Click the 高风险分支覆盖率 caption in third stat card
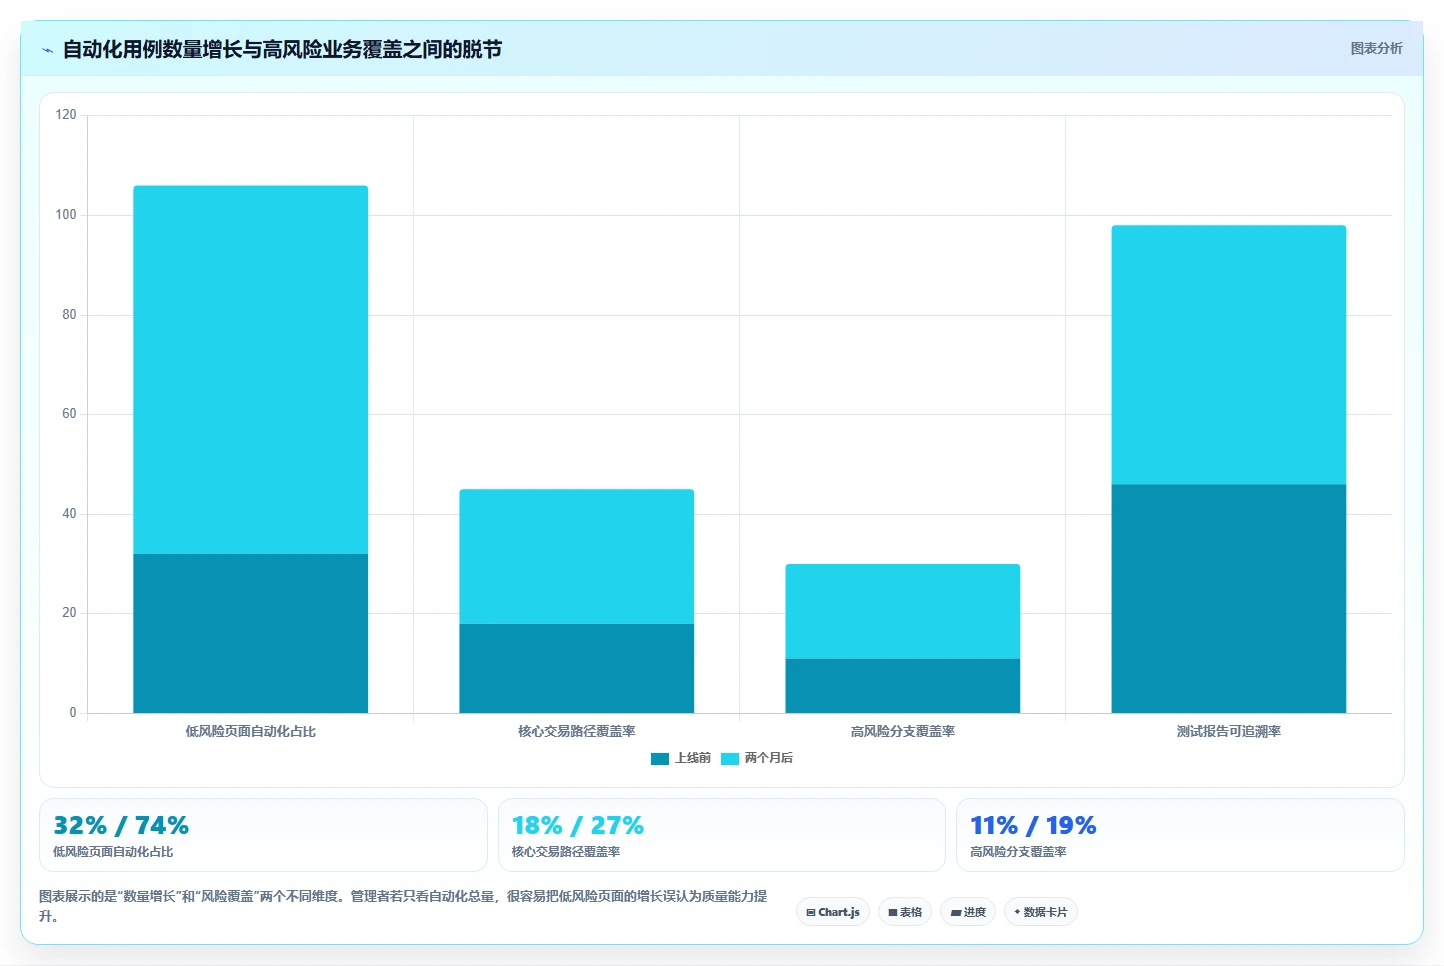Viewport: 1444px width, 966px height. click(1018, 852)
